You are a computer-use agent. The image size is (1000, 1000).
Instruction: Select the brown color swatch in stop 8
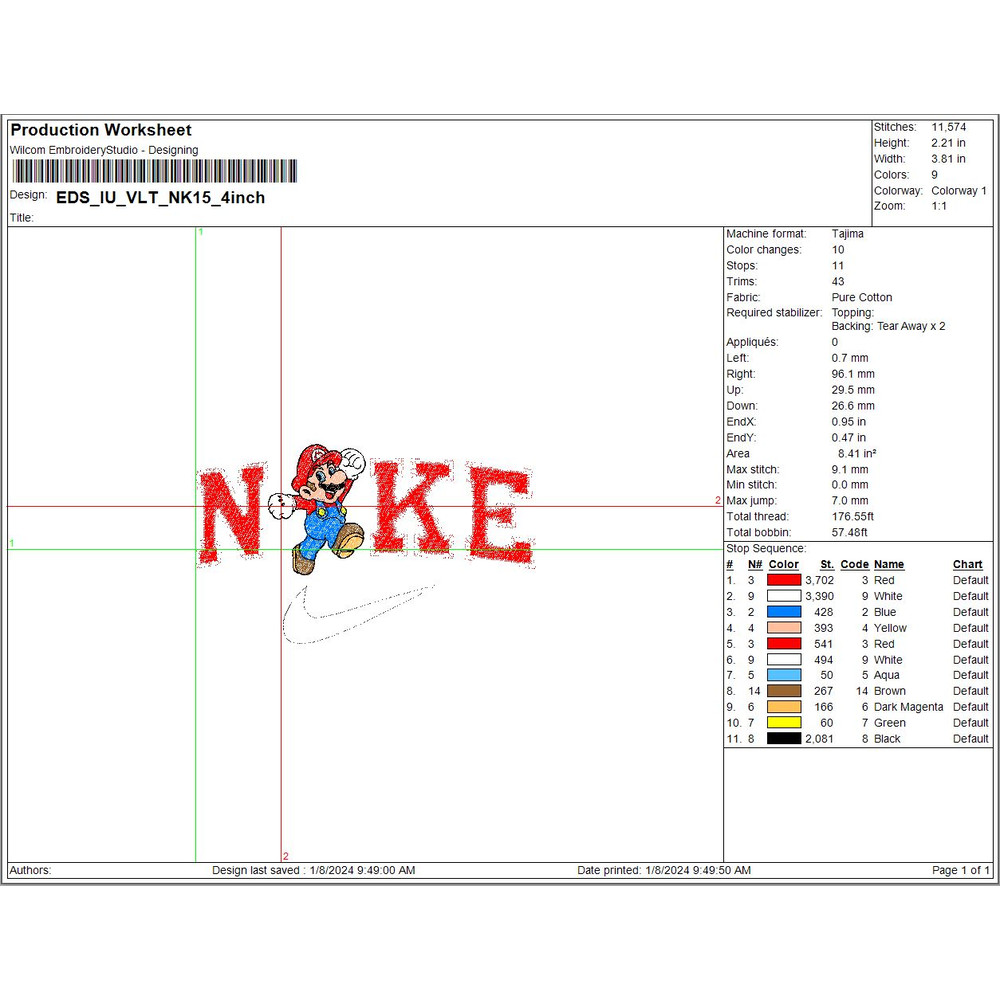tap(783, 691)
